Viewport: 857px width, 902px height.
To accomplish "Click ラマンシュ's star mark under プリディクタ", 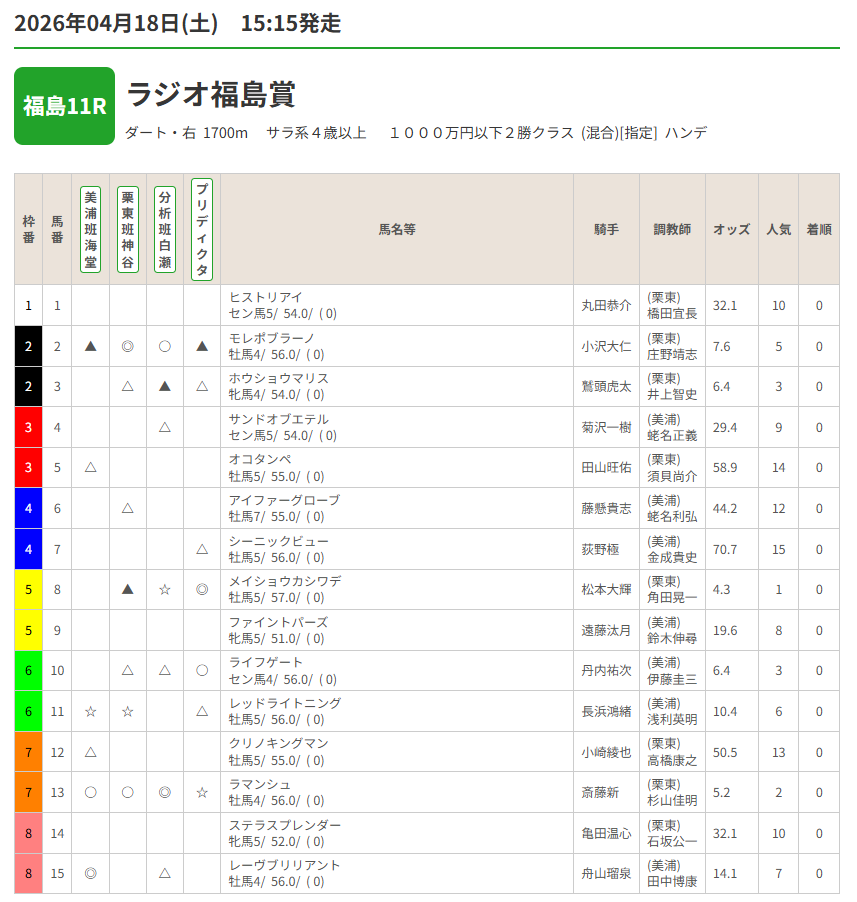I will [202, 792].
